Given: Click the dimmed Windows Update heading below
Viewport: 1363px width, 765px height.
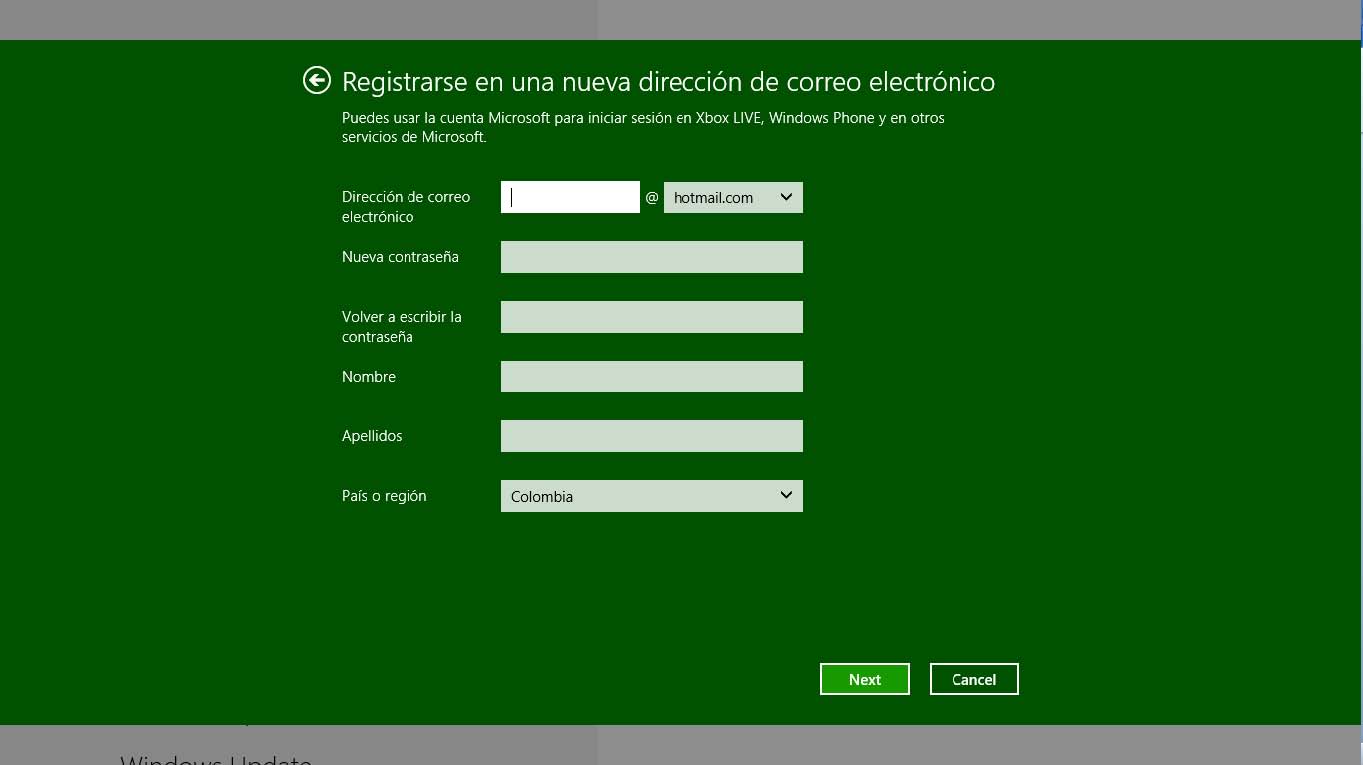Looking at the screenshot, I should coord(216,759).
